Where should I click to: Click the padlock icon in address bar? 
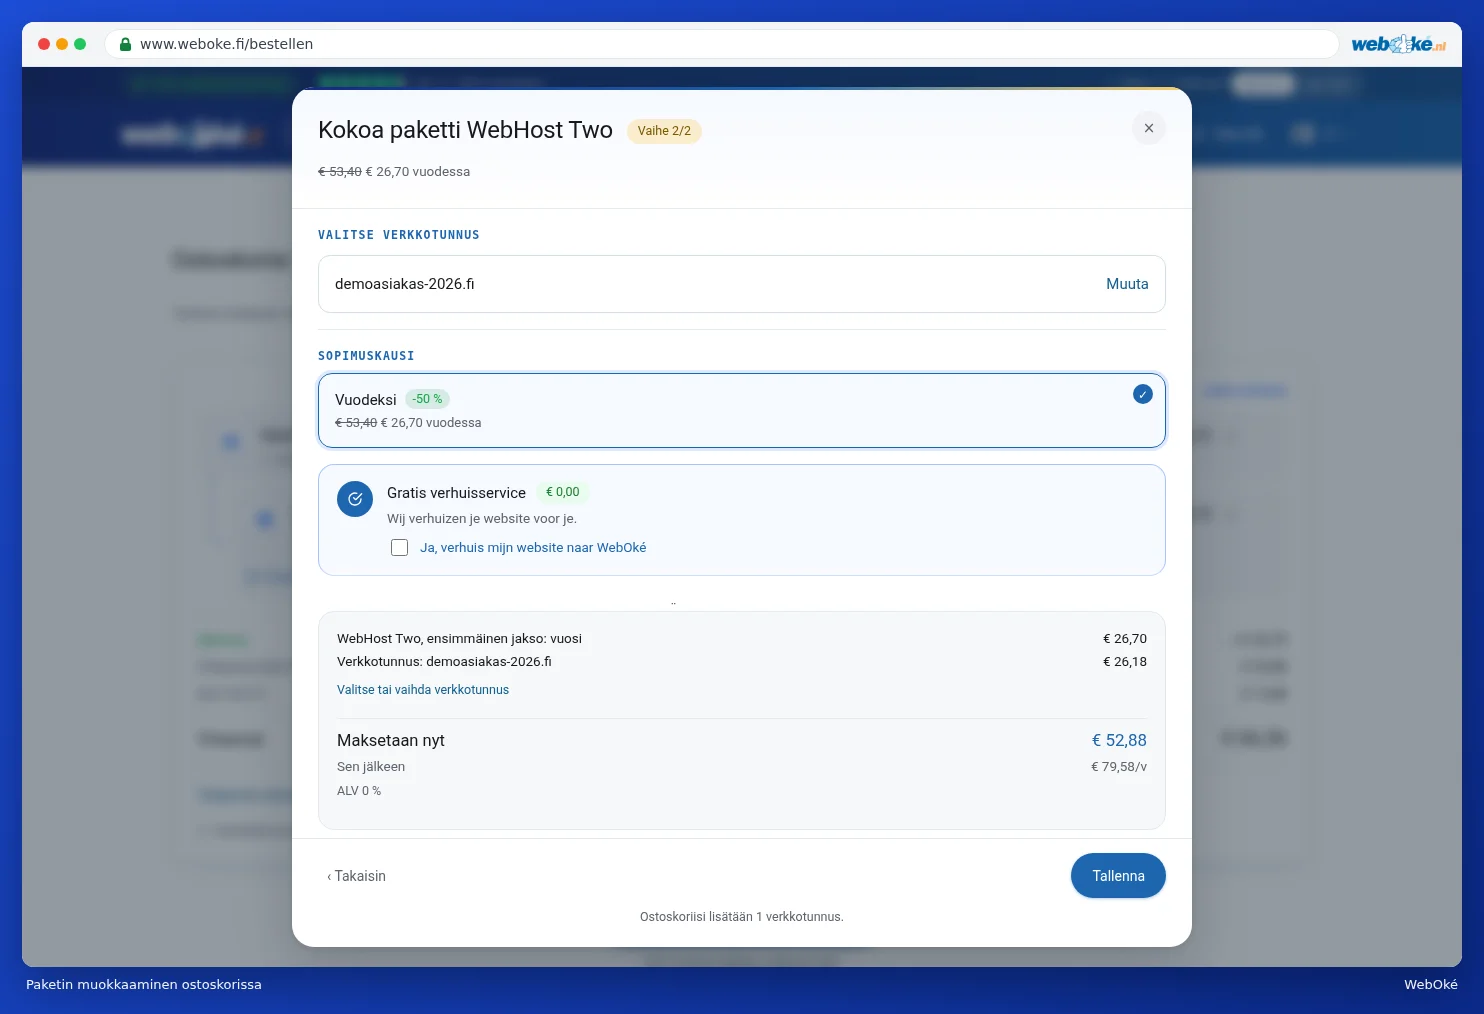pyautogui.click(x=125, y=44)
